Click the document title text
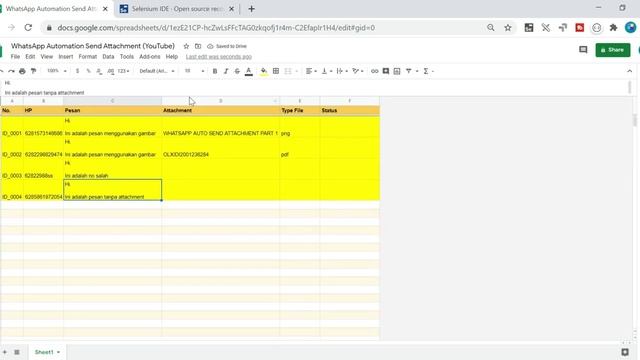The image size is (640, 360). pos(93,46)
